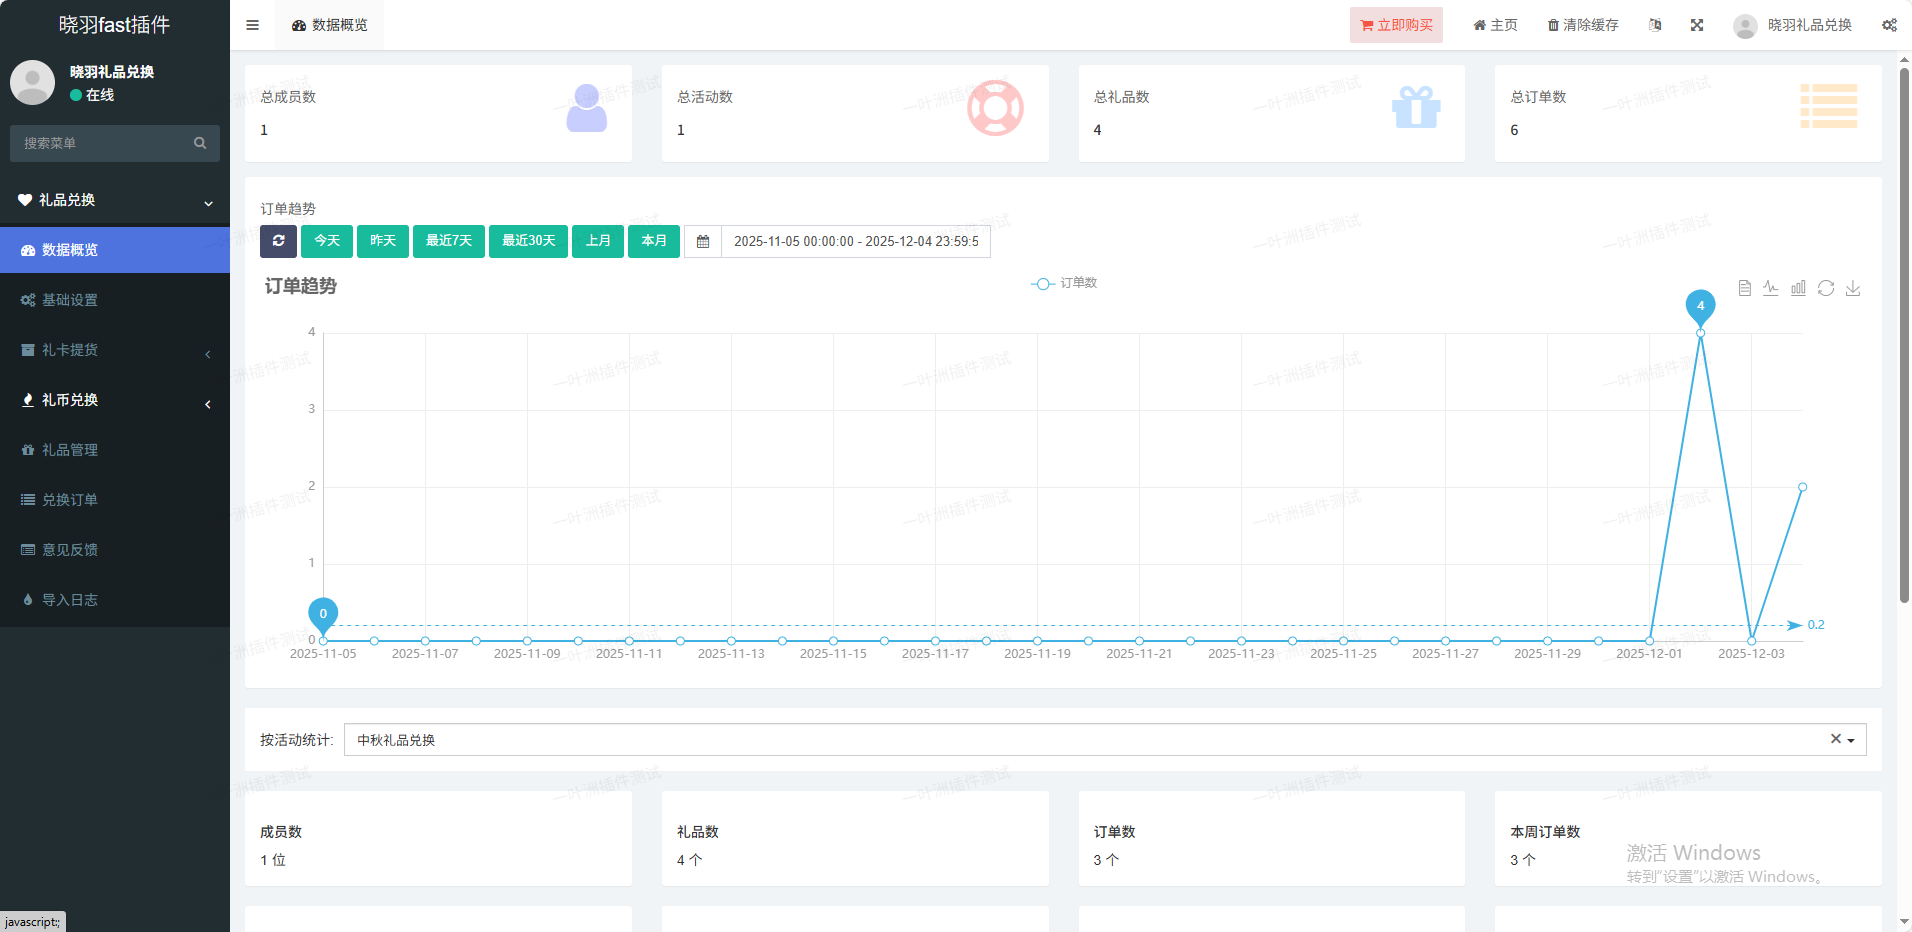Toggle 订单数 series in chart legend
This screenshot has height=932, width=1912.
(x=1064, y=283)
